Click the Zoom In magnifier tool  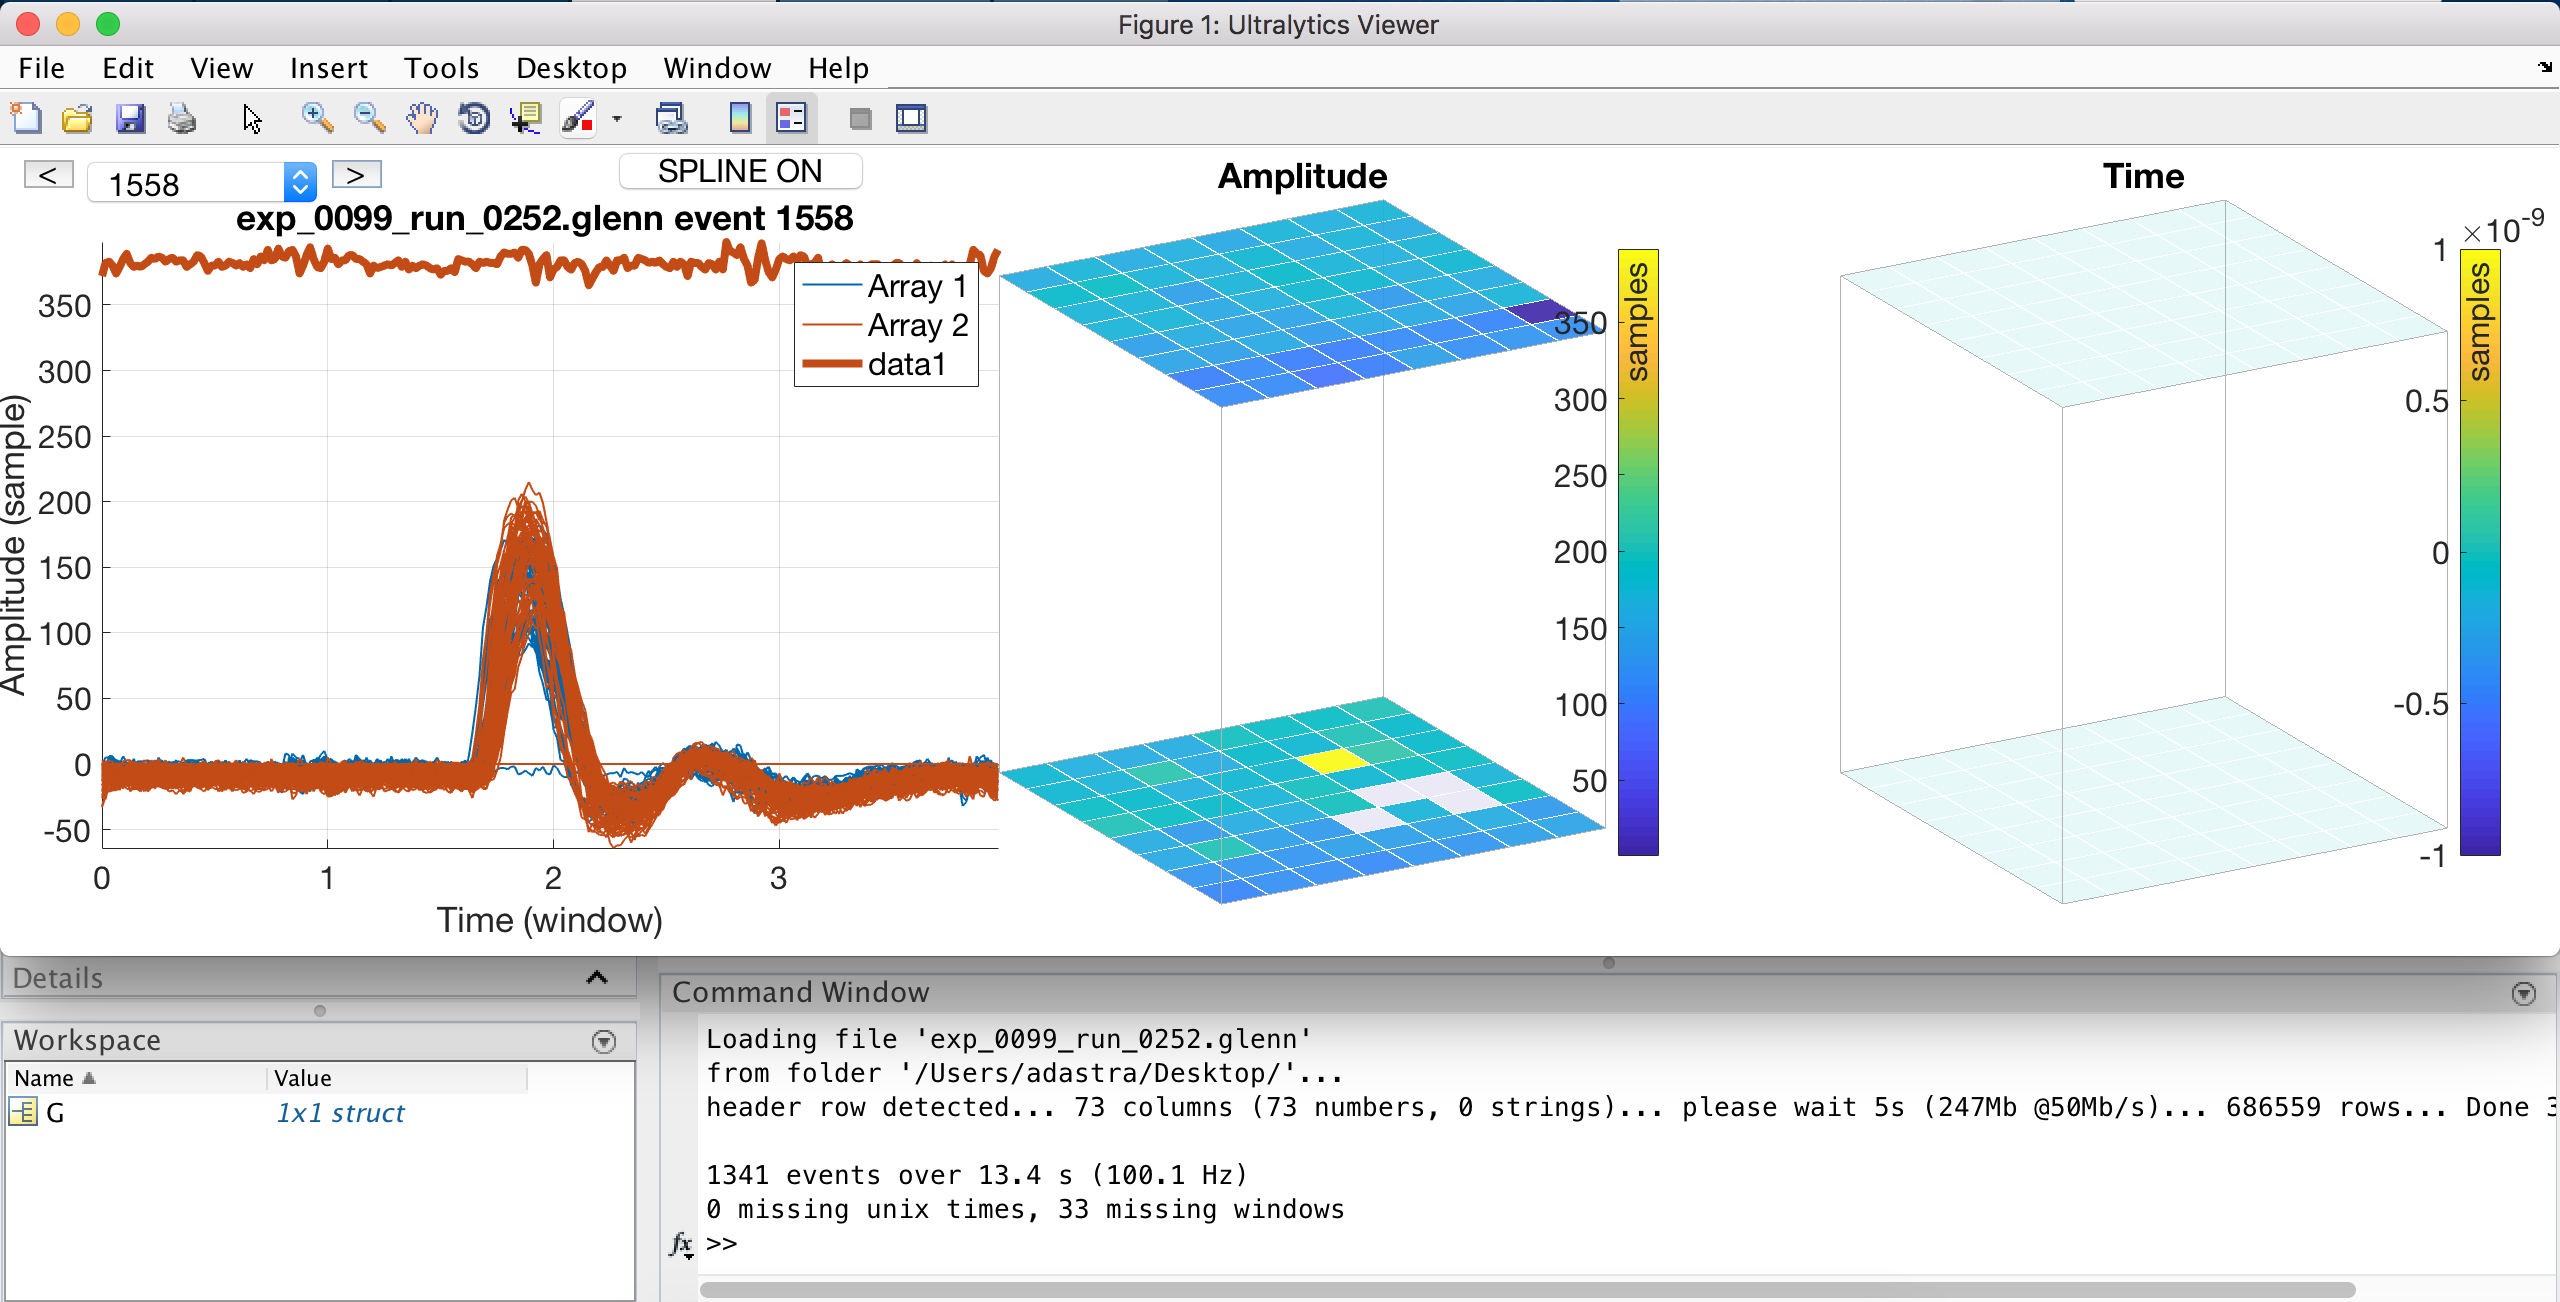[x=317, y=118]
